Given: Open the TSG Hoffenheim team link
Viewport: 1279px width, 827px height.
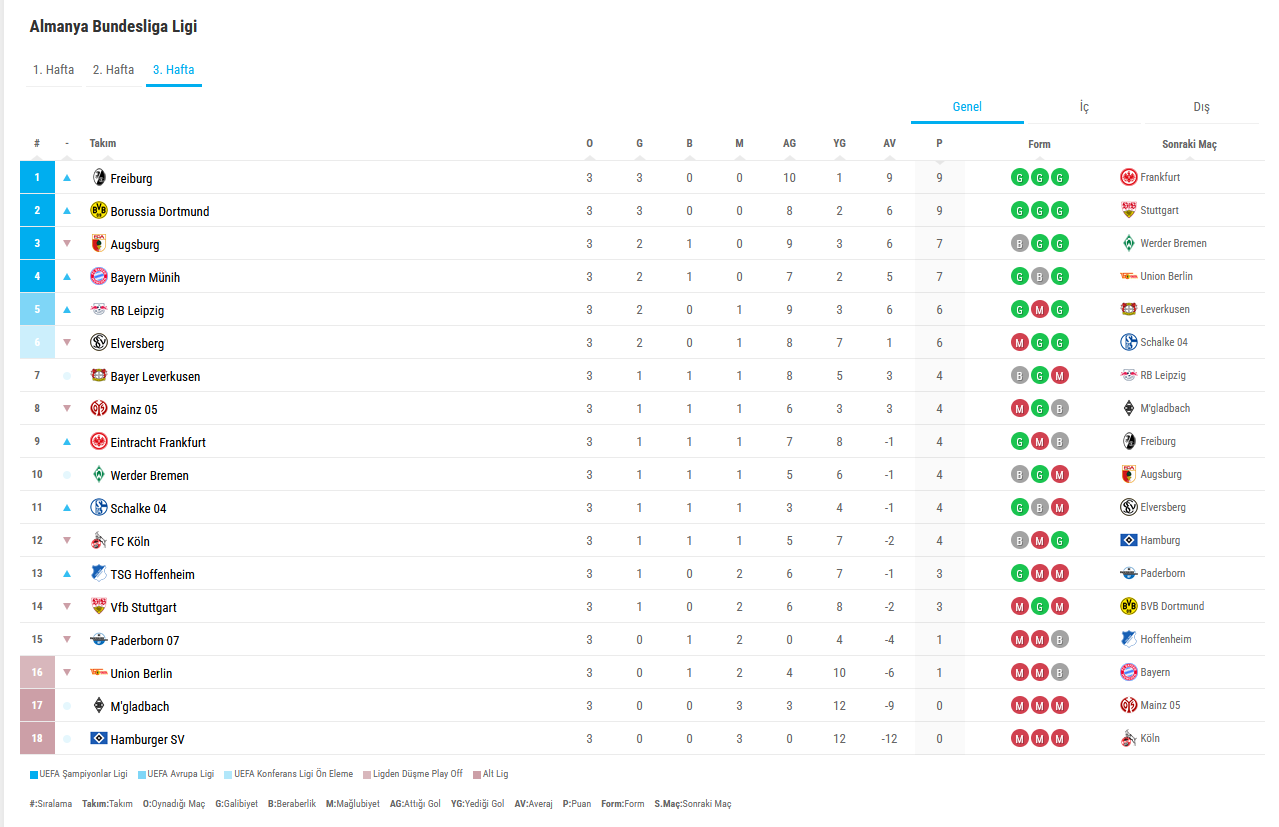Looking at the screenshot, I should click(x=152, y=574).
